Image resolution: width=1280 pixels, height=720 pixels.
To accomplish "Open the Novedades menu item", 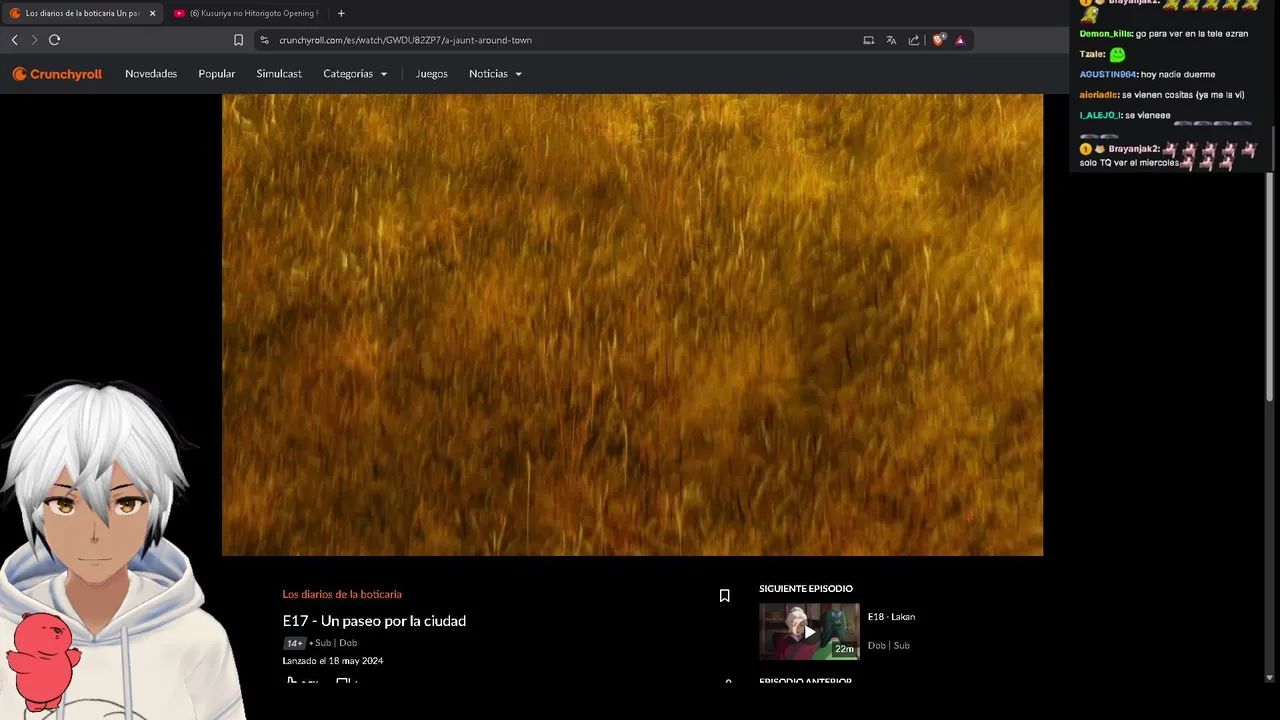I will pos(151,74).
